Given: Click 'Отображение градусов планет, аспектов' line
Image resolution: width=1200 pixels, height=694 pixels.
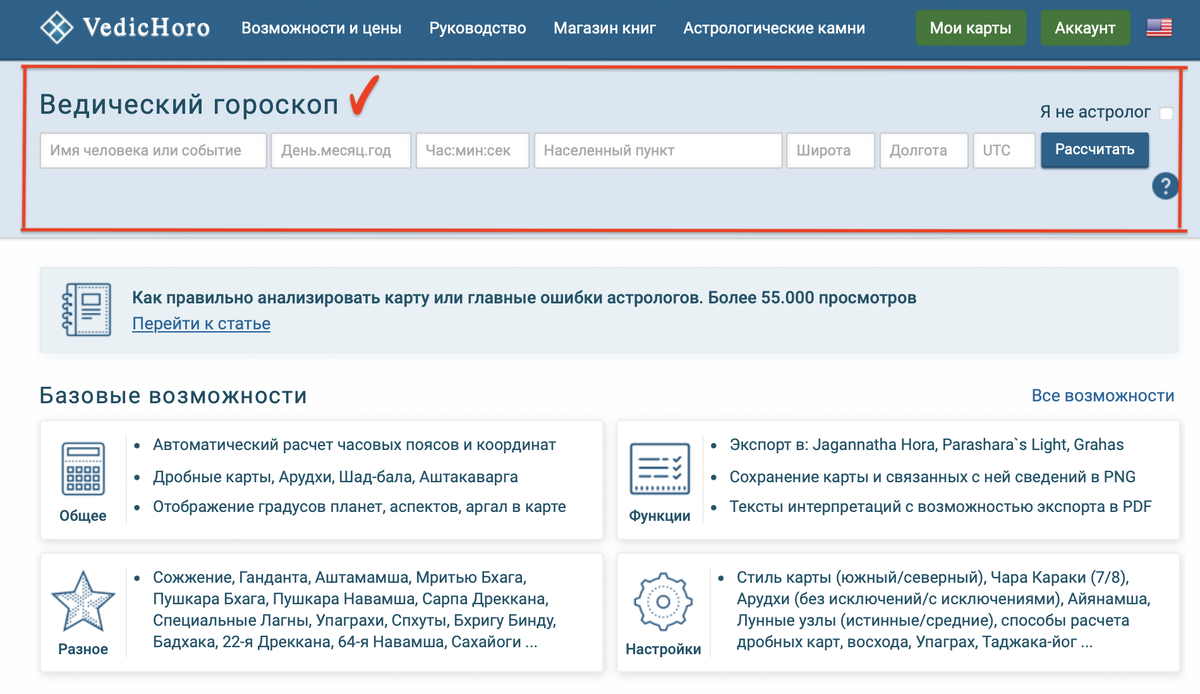Looking at the screenshot, I should tap(360, 507).
